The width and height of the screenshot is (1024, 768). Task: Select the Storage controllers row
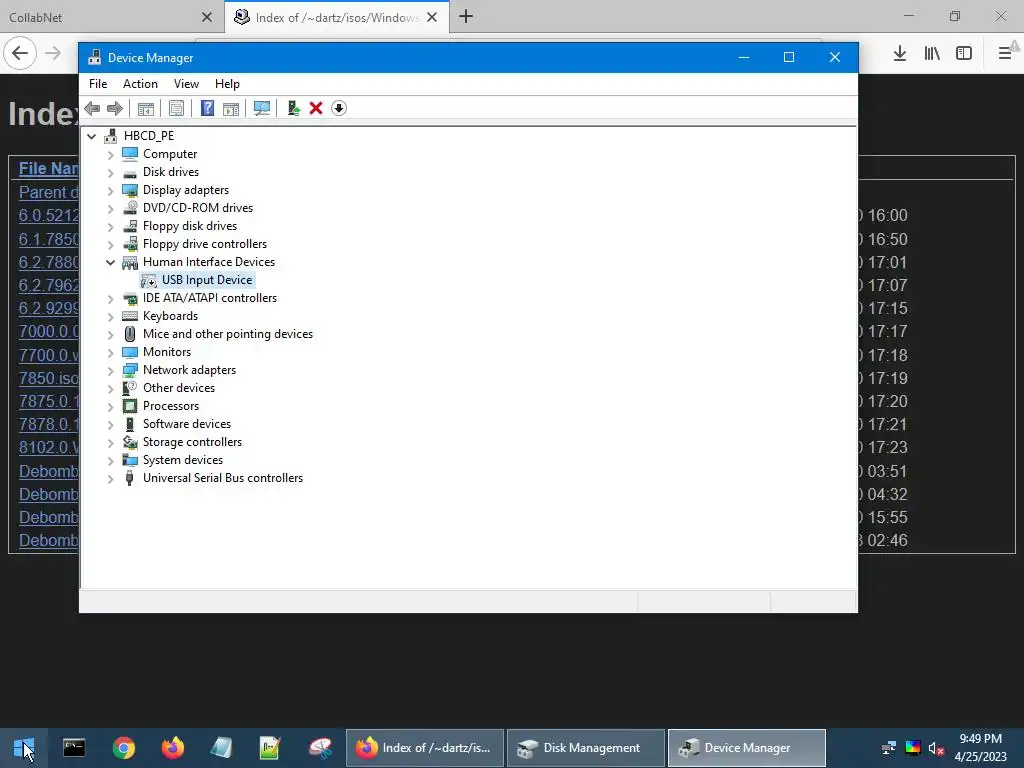(192, 442)
